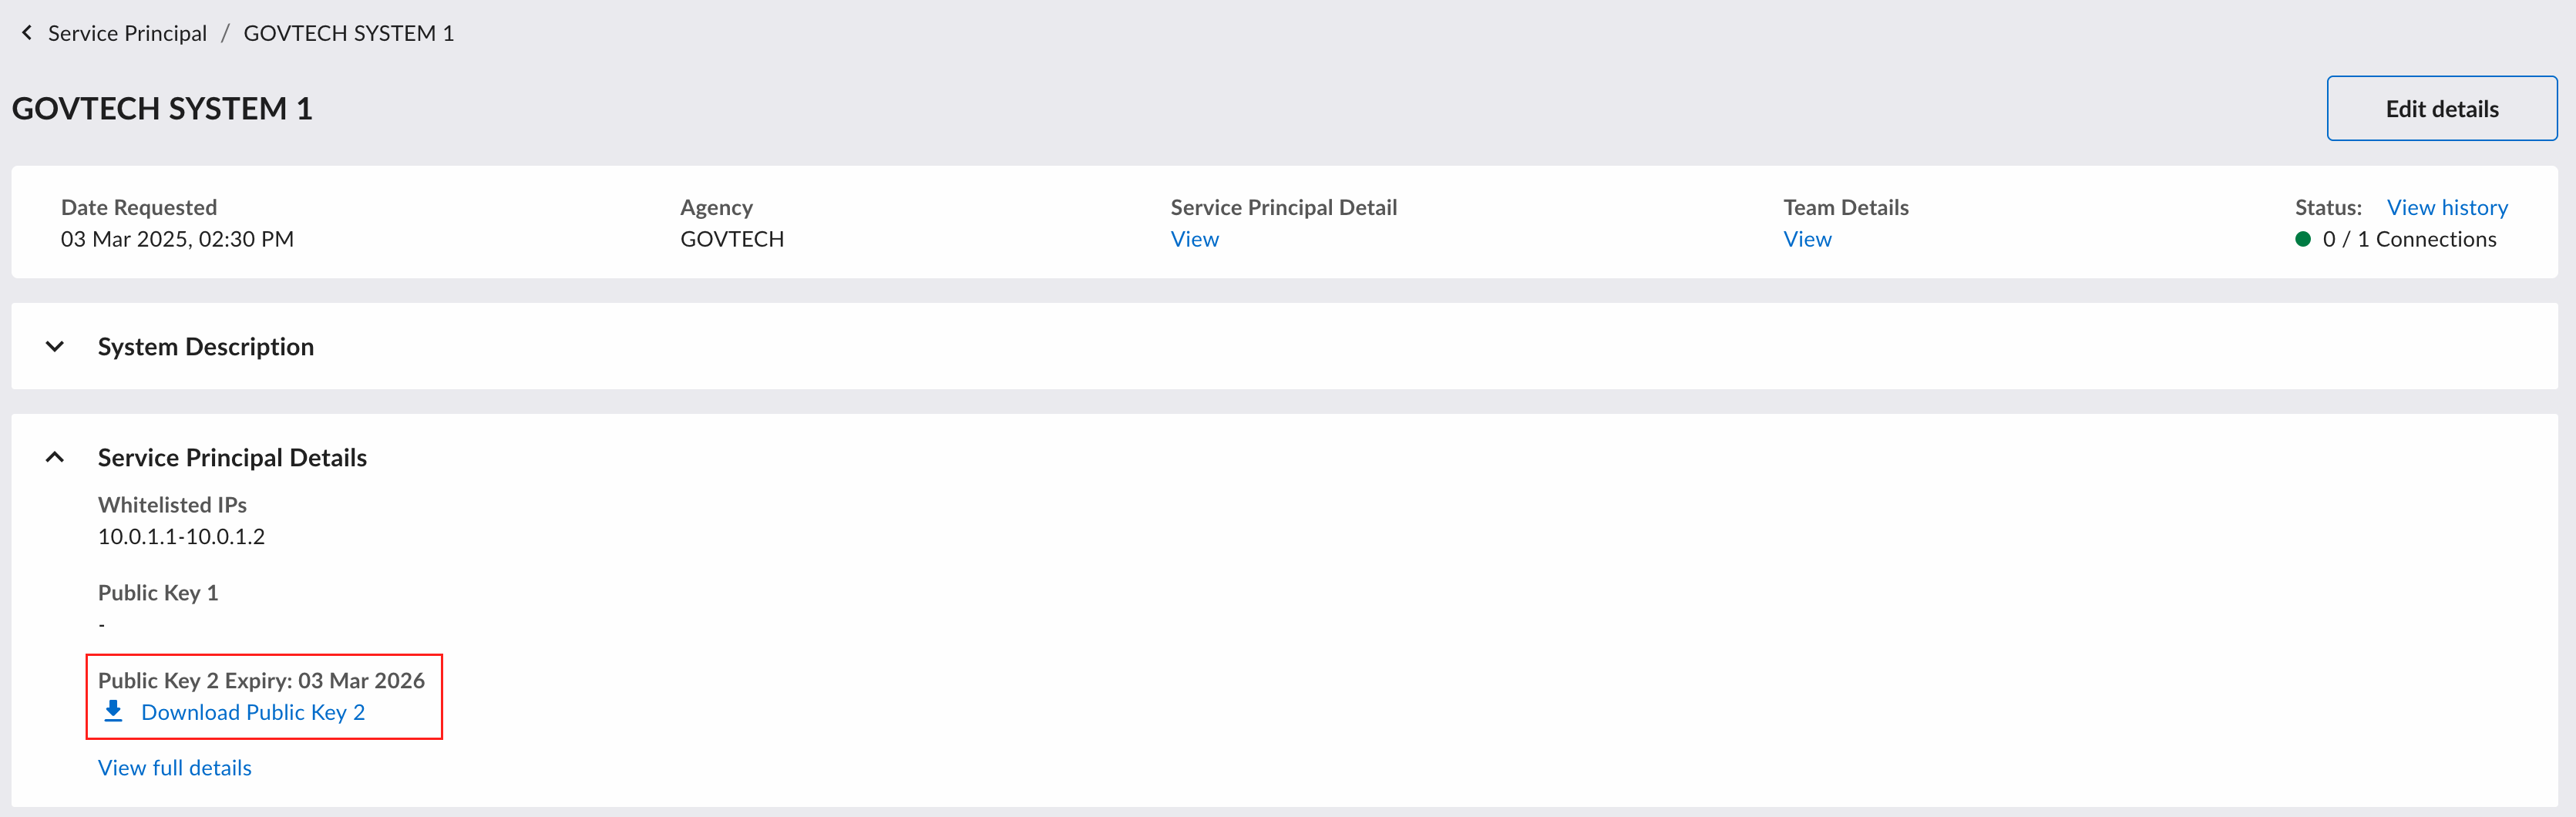Click the System Description section header
The height and width of the screenshot is (817, 2576).
pyautogui.click(x=1284, y=346)
